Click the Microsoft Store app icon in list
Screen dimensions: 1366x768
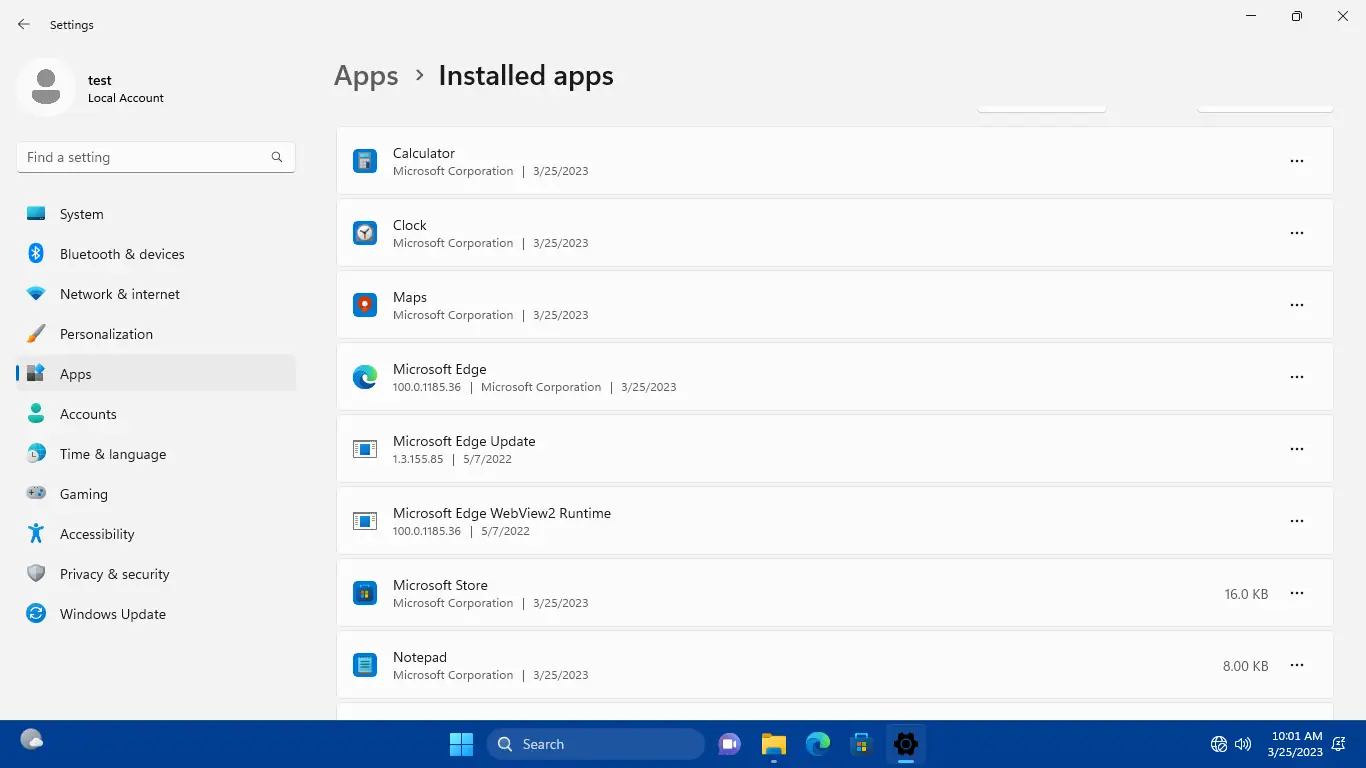[x=365, y=593]
